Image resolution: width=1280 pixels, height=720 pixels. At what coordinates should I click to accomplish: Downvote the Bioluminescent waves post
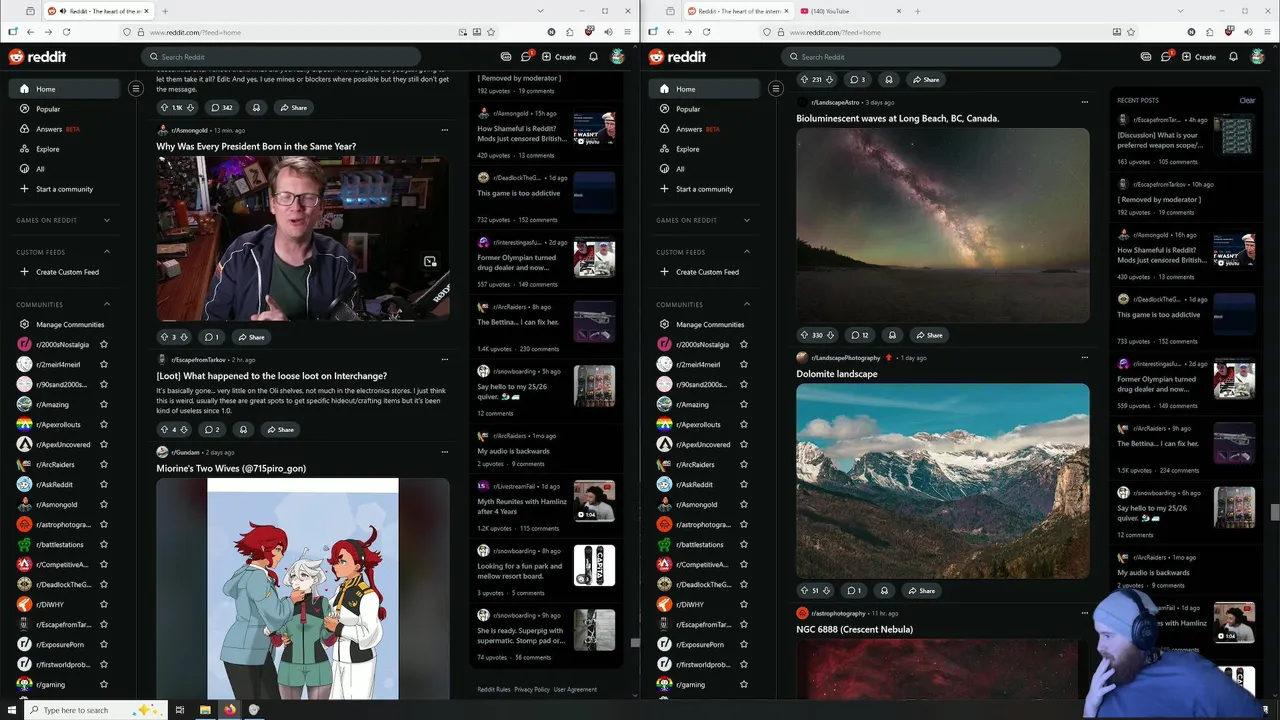click(829, 80)
